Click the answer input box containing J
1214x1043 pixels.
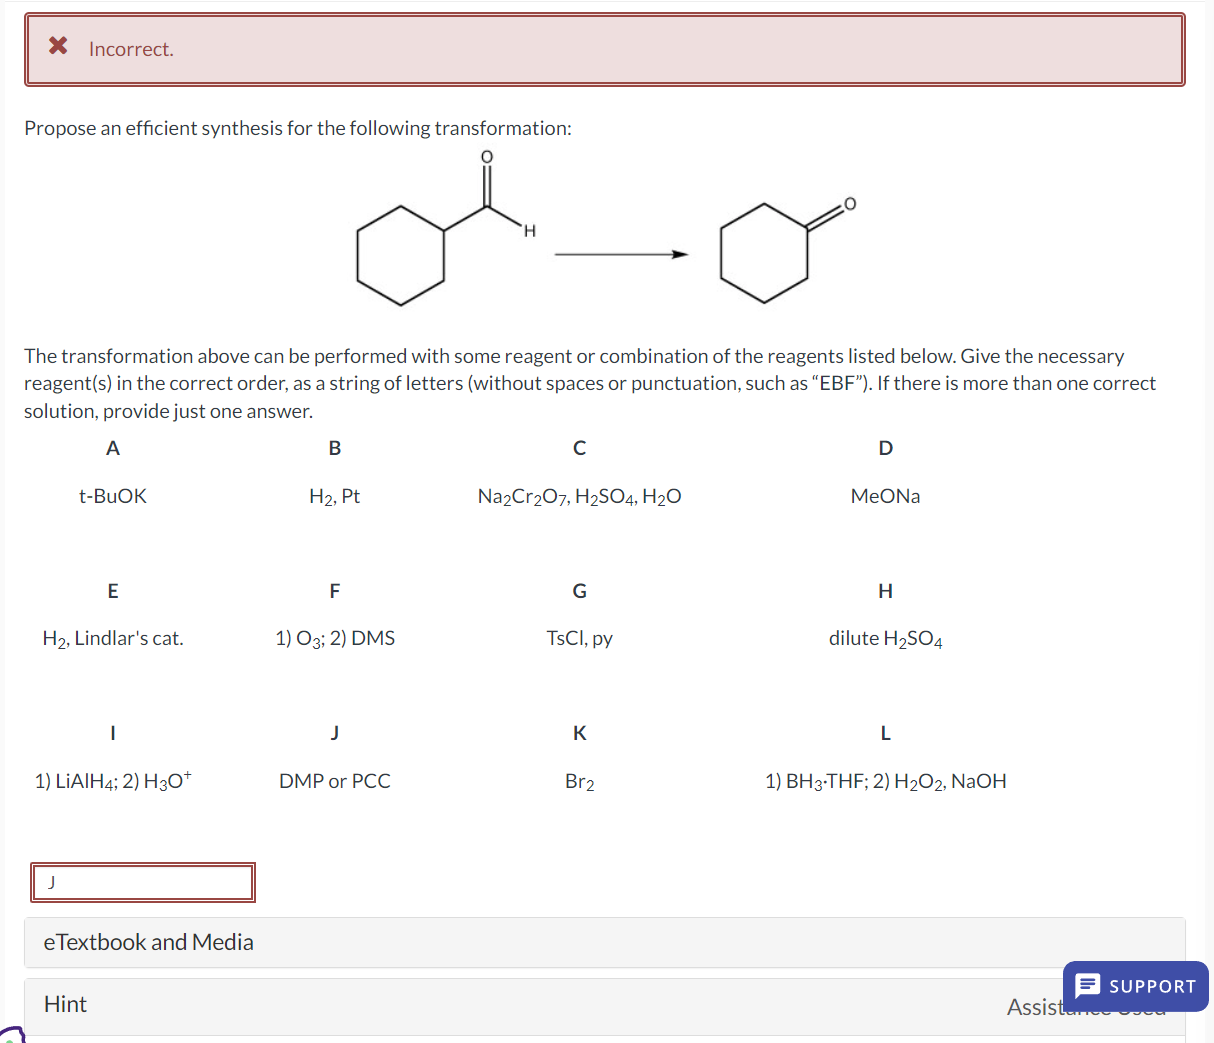(x=142, y=882)
